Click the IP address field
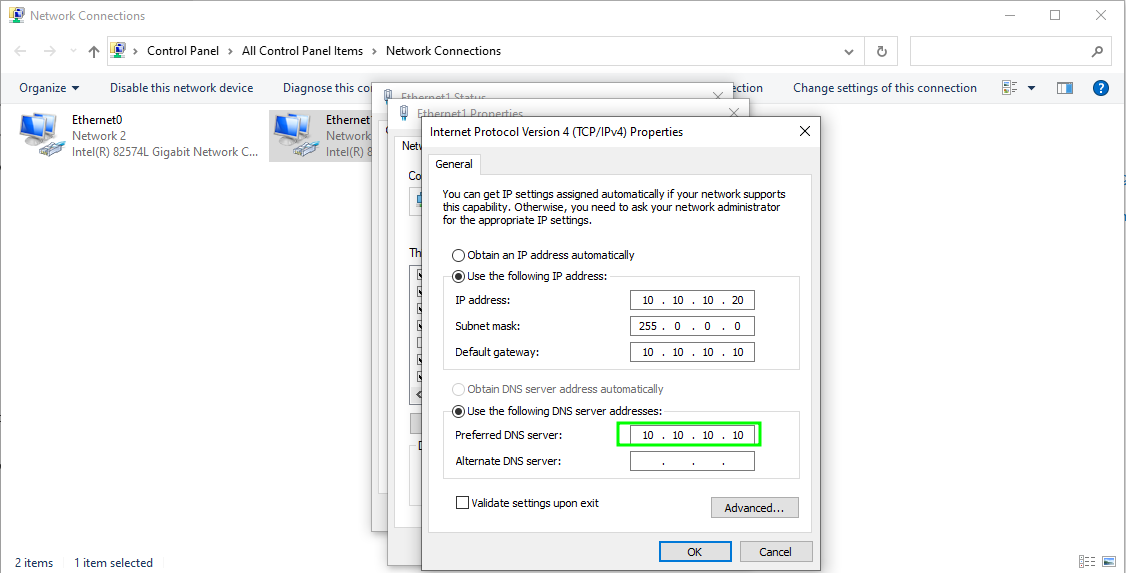This screenshot has height=573, width=1126. pyautogui.click(x=692, y=300)
